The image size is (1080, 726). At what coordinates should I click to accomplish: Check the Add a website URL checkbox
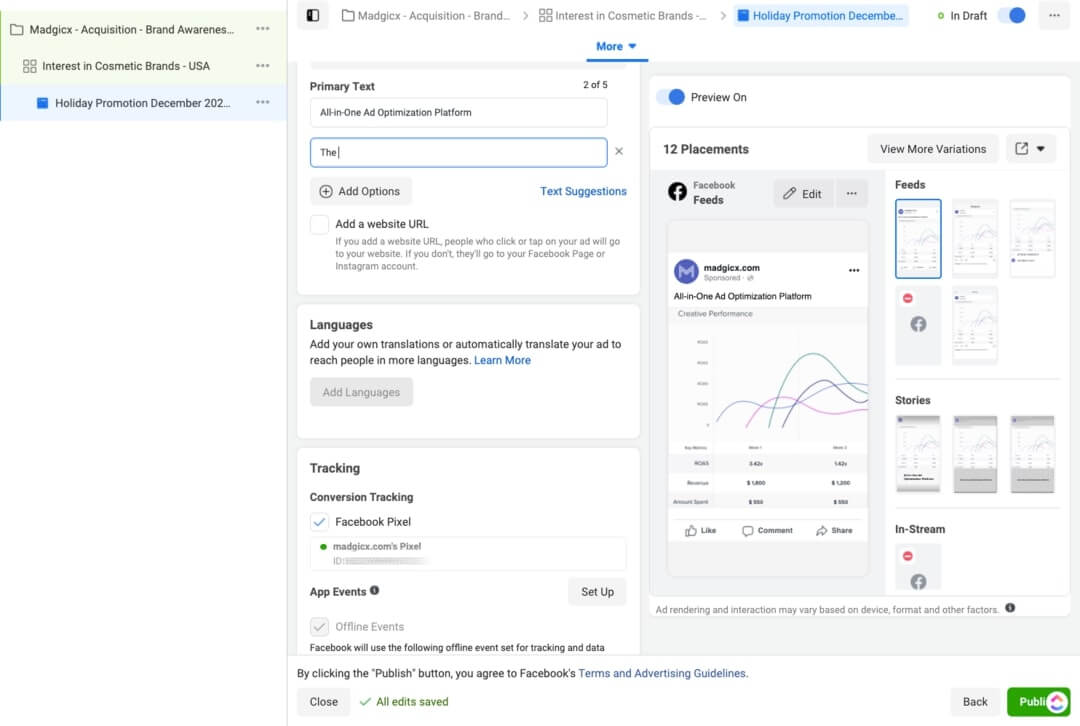[x=320, y=225]
